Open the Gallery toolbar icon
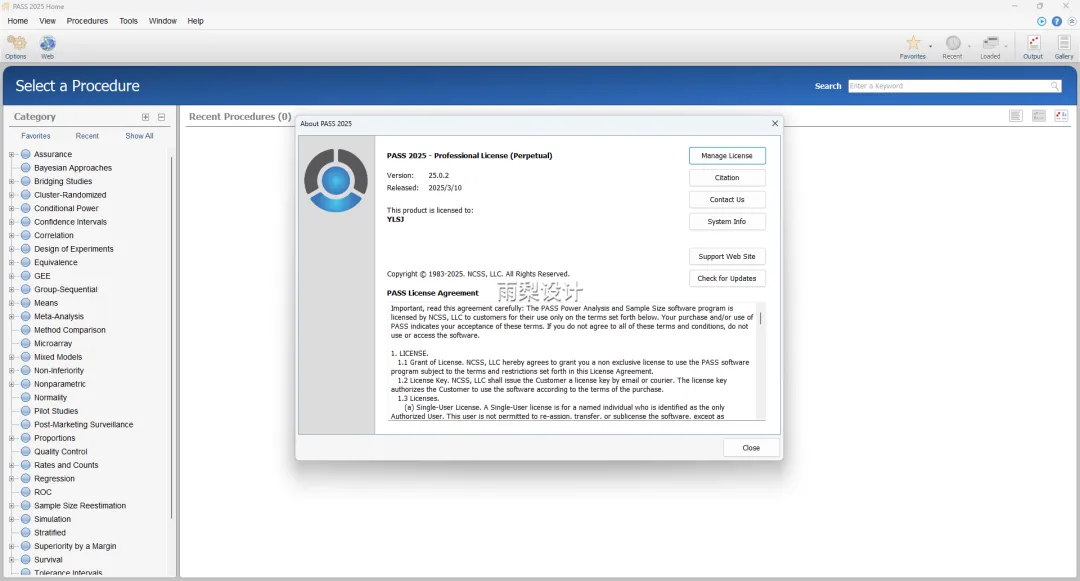 [1063, 47]
